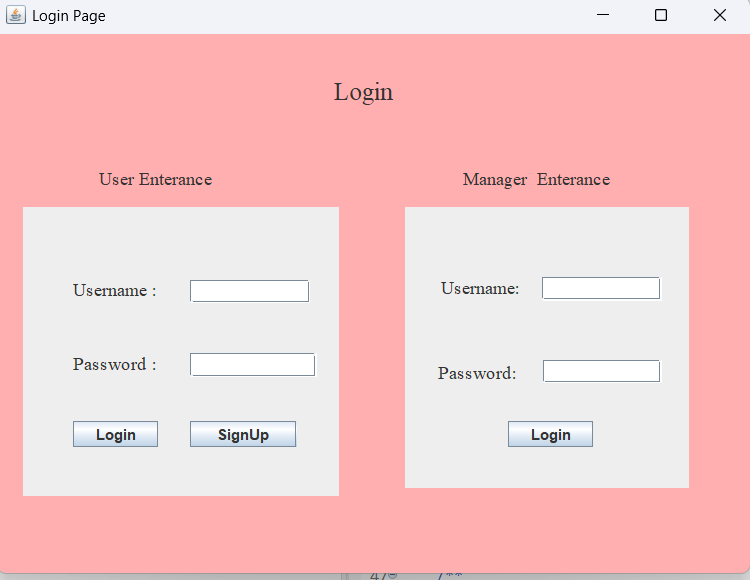
Task: Click the "Password :" label in user panel
Action: pos(114,365)
